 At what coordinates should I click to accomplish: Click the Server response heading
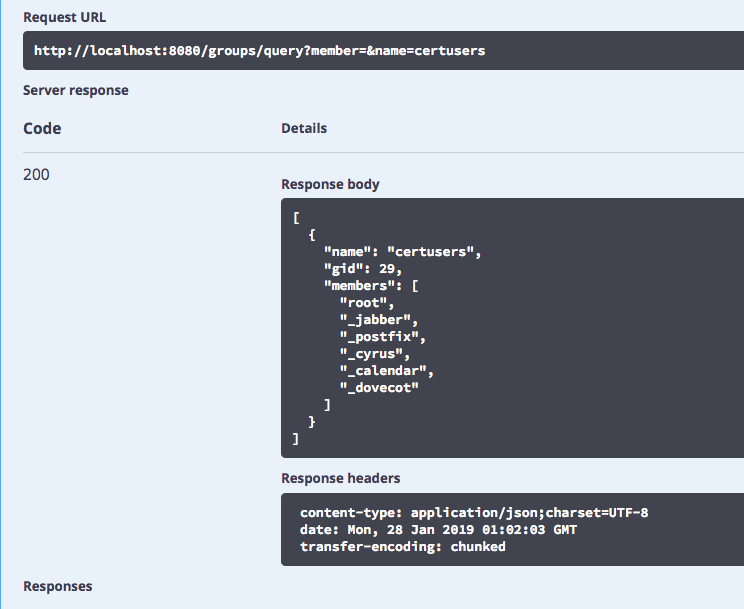(76, 90)
